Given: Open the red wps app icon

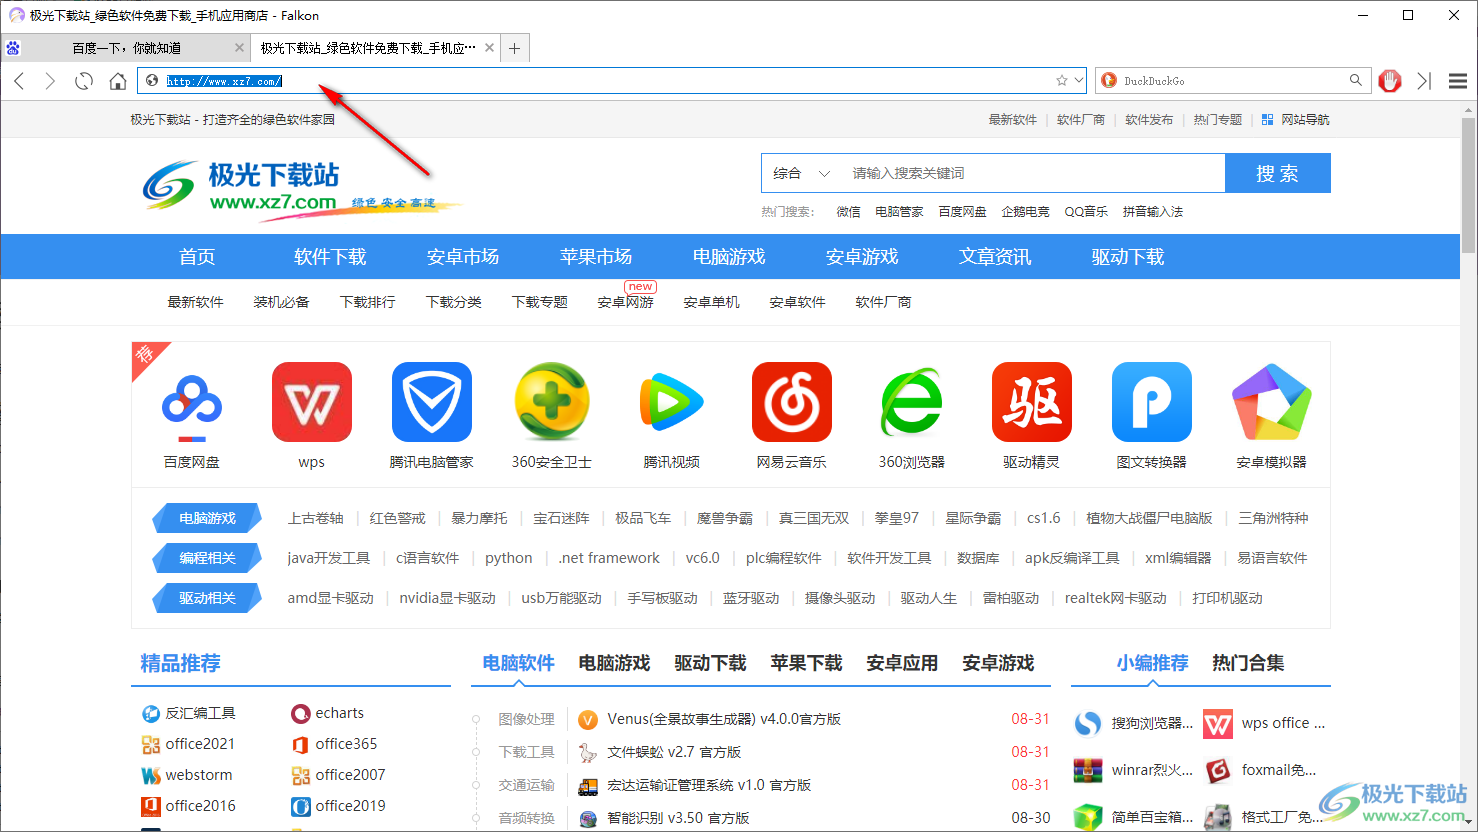Looking at the screenshot, I should pyautogui.click(x=312, y=402).
